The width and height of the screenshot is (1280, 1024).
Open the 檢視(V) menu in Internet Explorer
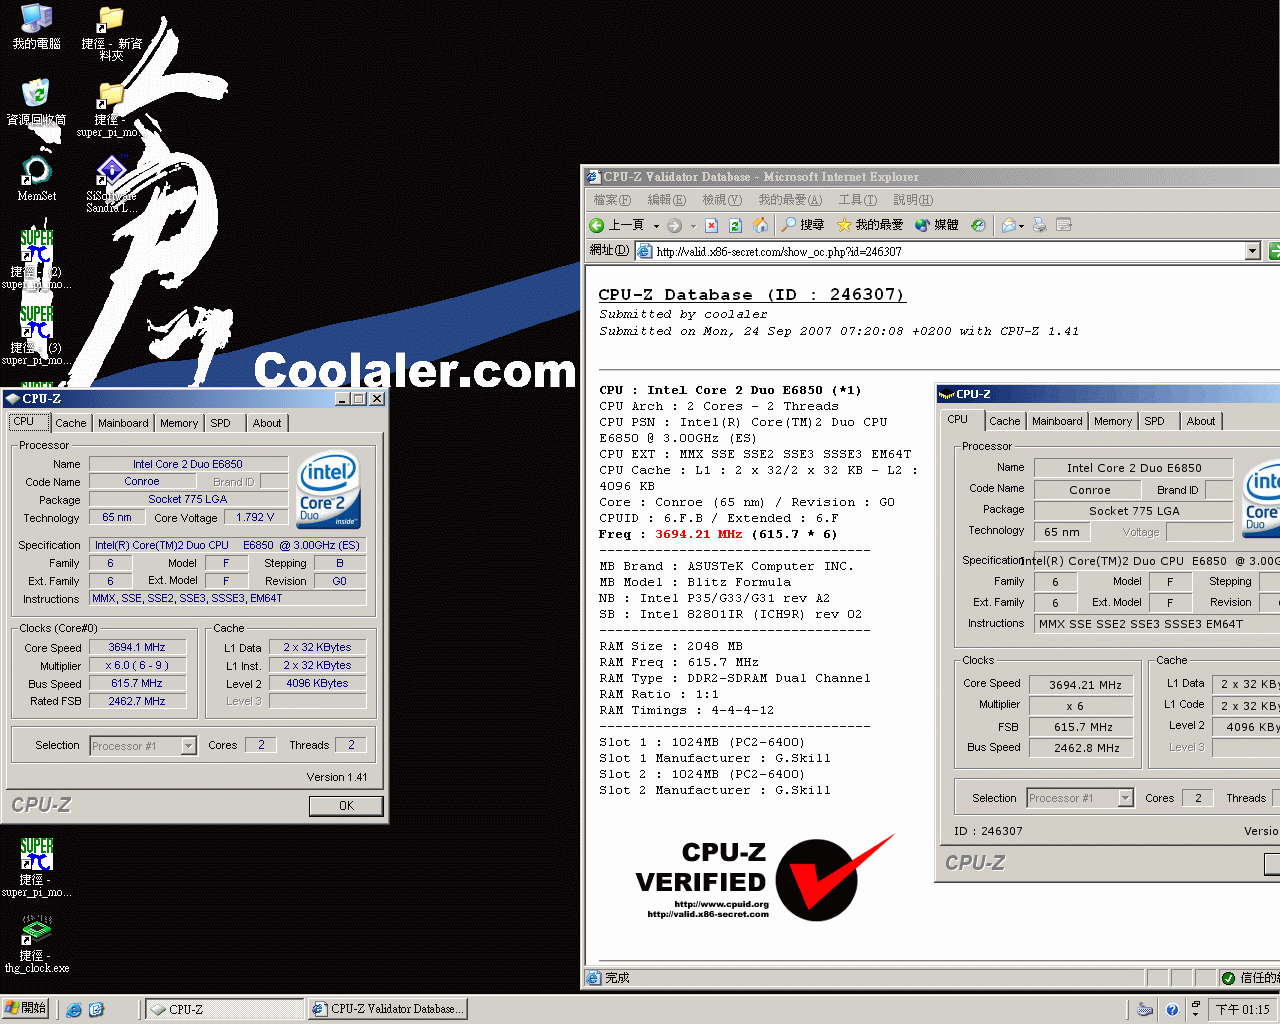[x=721, y=200]
